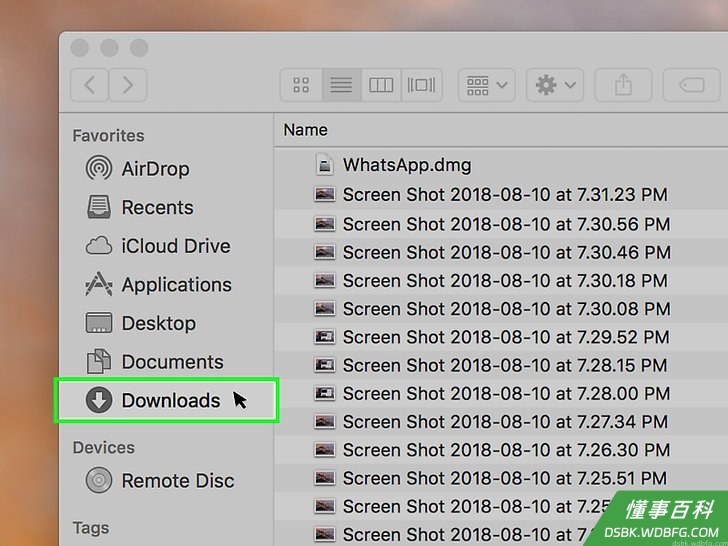Click thumbnail icon of 7.28.00 PM screenshot

point(325,394)
